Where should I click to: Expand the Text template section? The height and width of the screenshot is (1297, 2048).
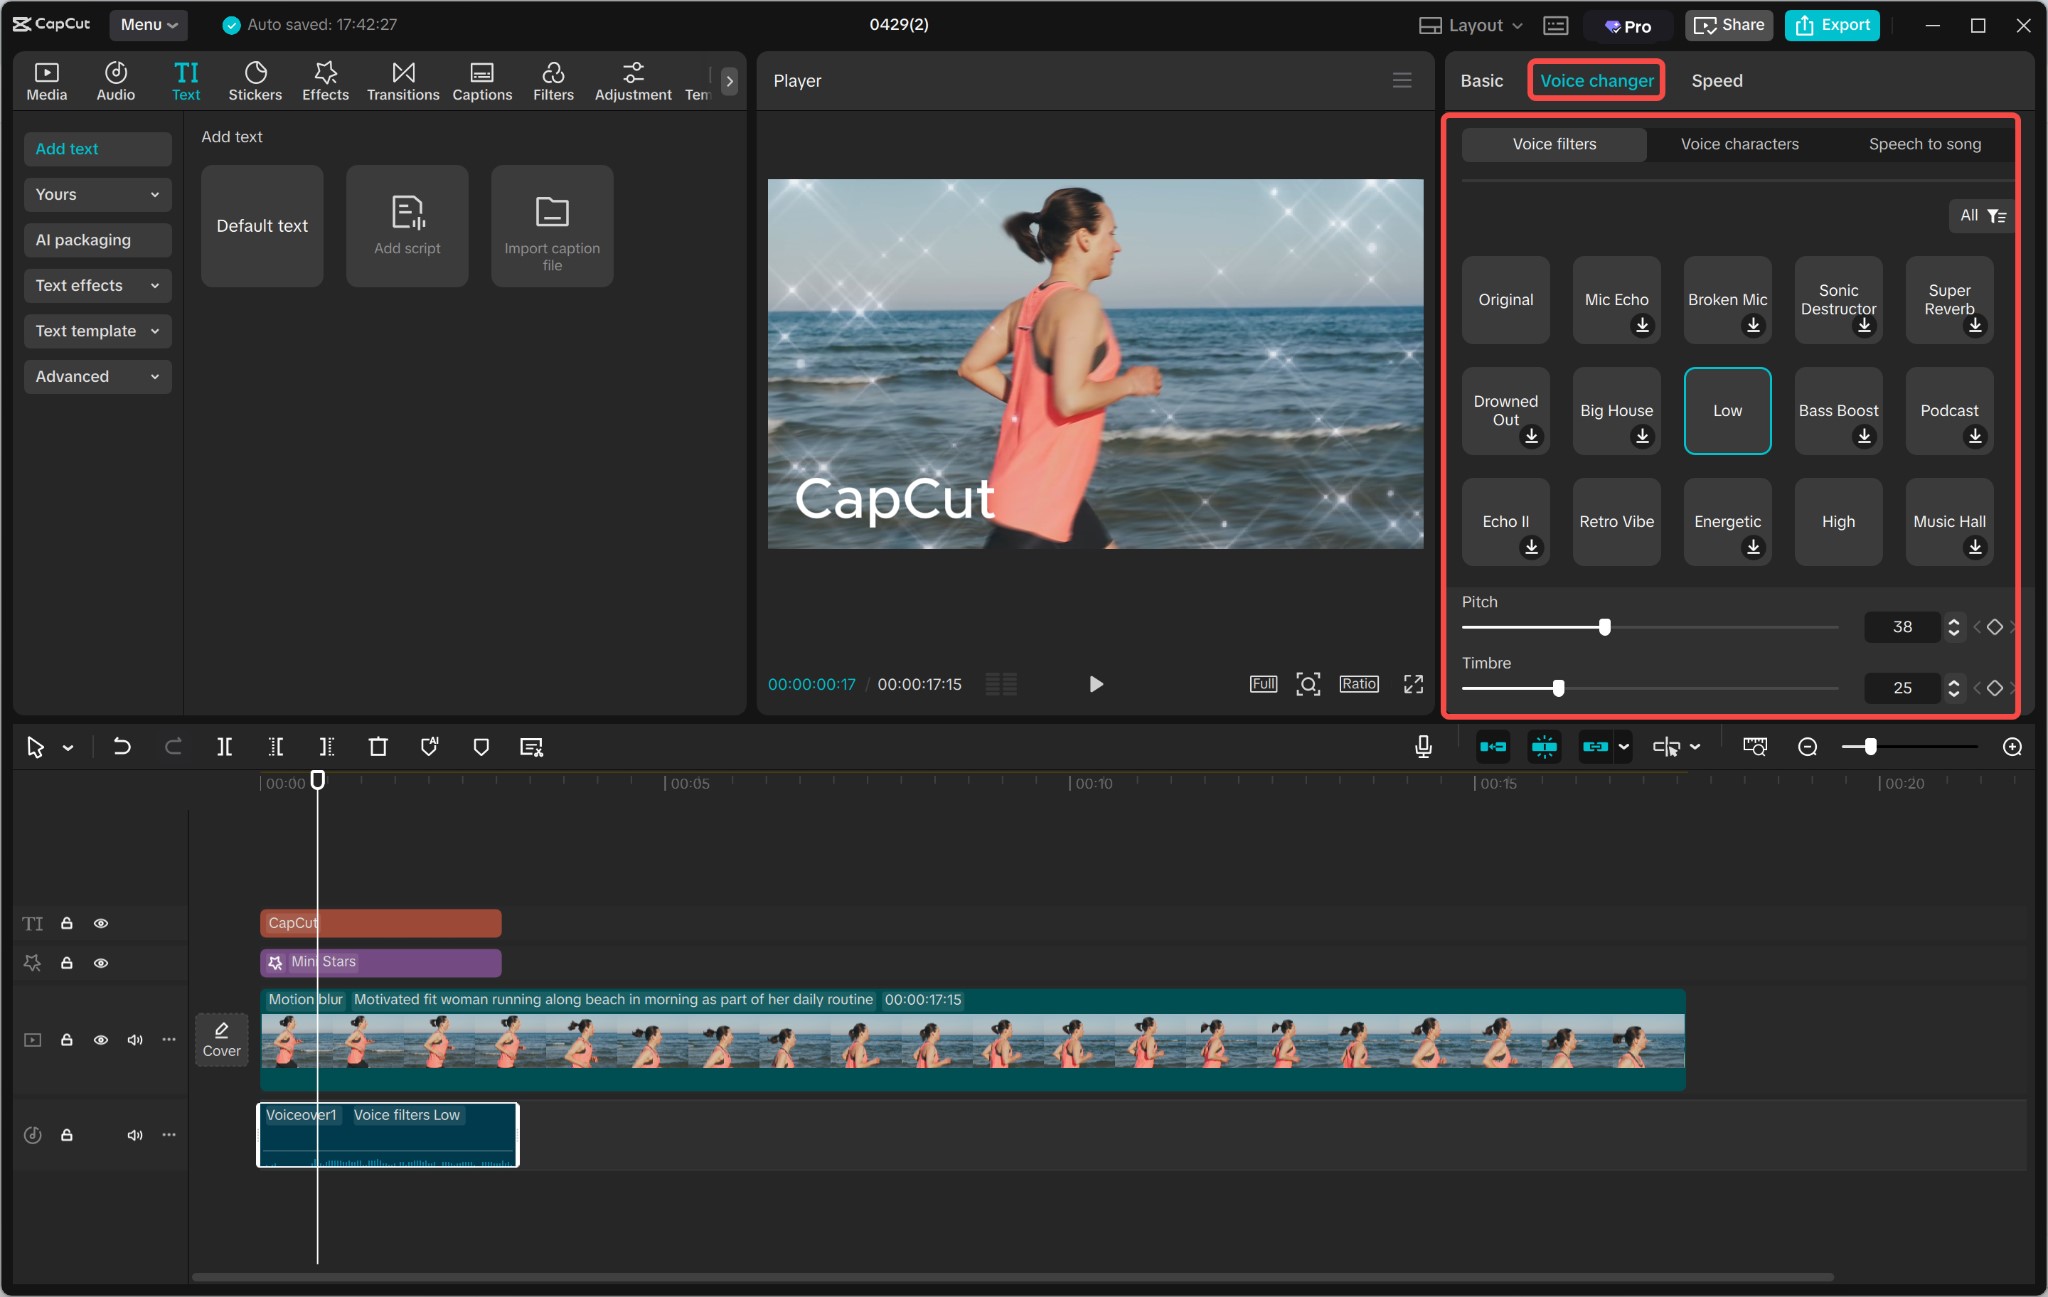point(97,331)
